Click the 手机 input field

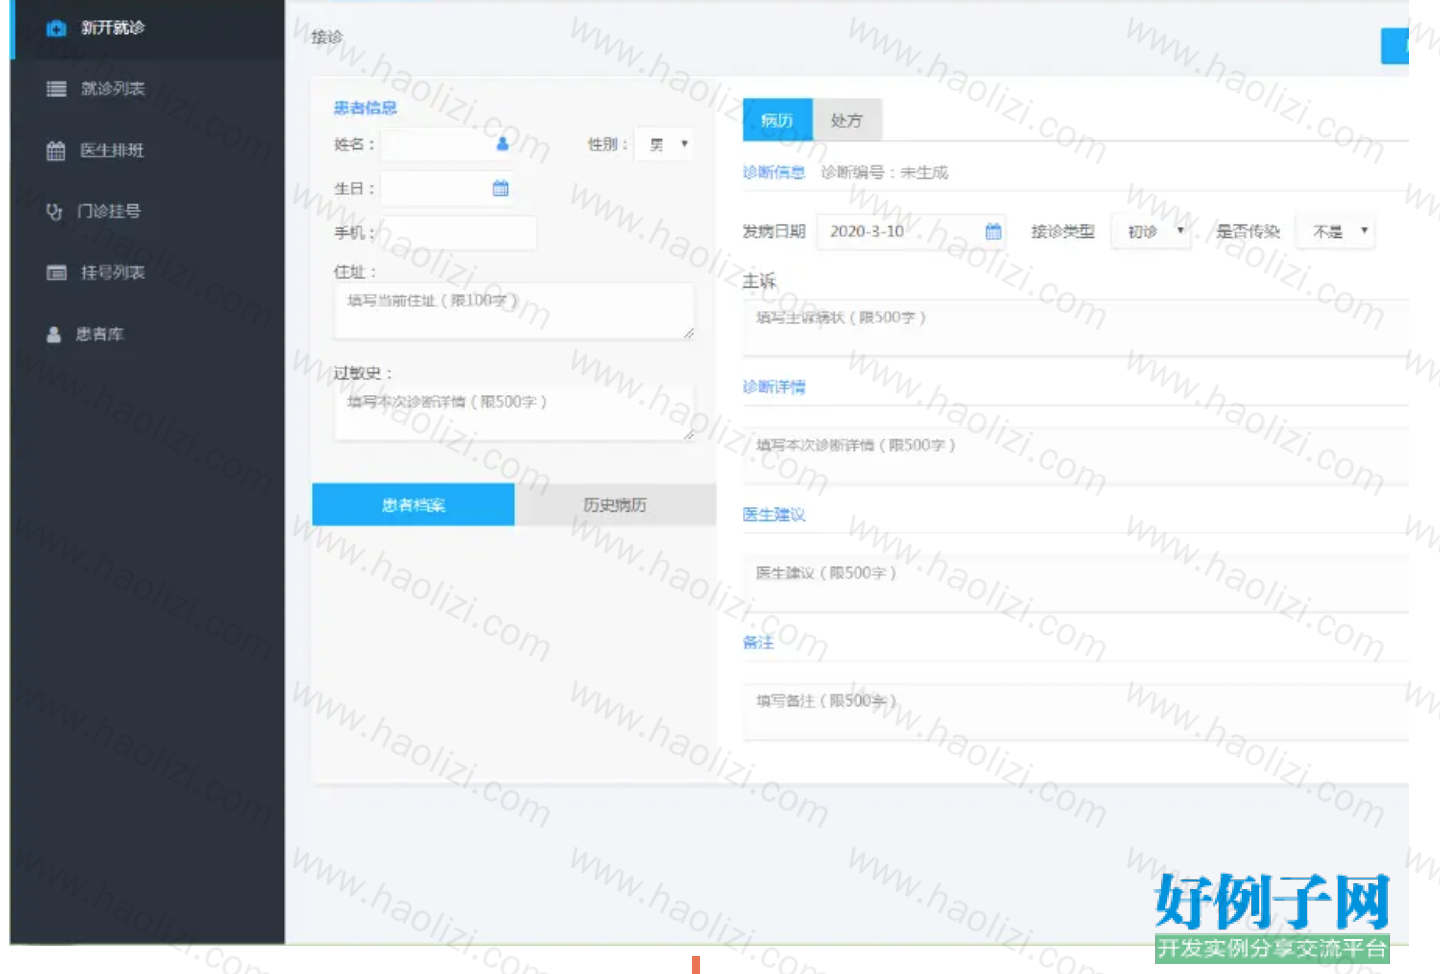[459, 232]
